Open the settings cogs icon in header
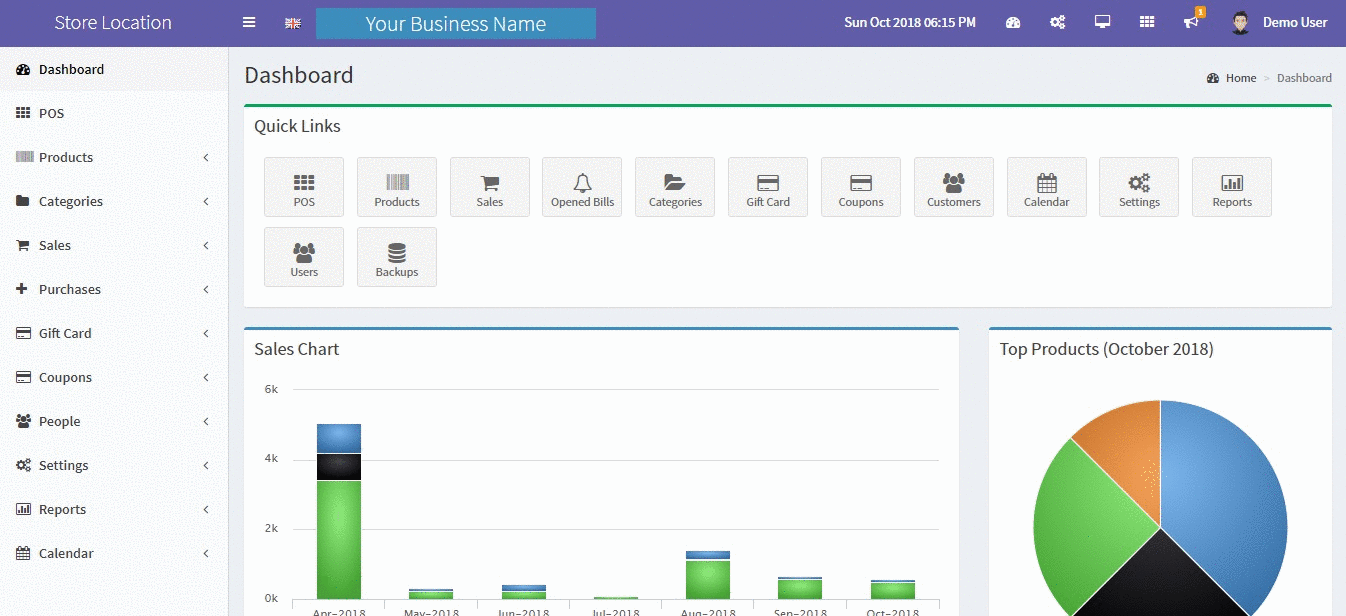 click(x=1057, y=22)
